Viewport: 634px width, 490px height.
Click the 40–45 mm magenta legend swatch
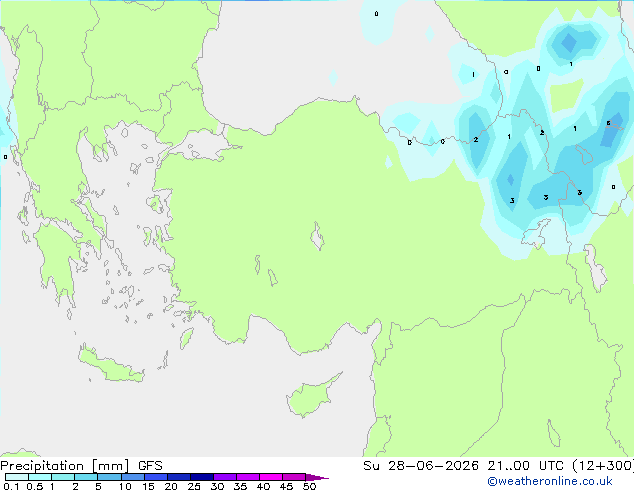(x=271, y=477)
